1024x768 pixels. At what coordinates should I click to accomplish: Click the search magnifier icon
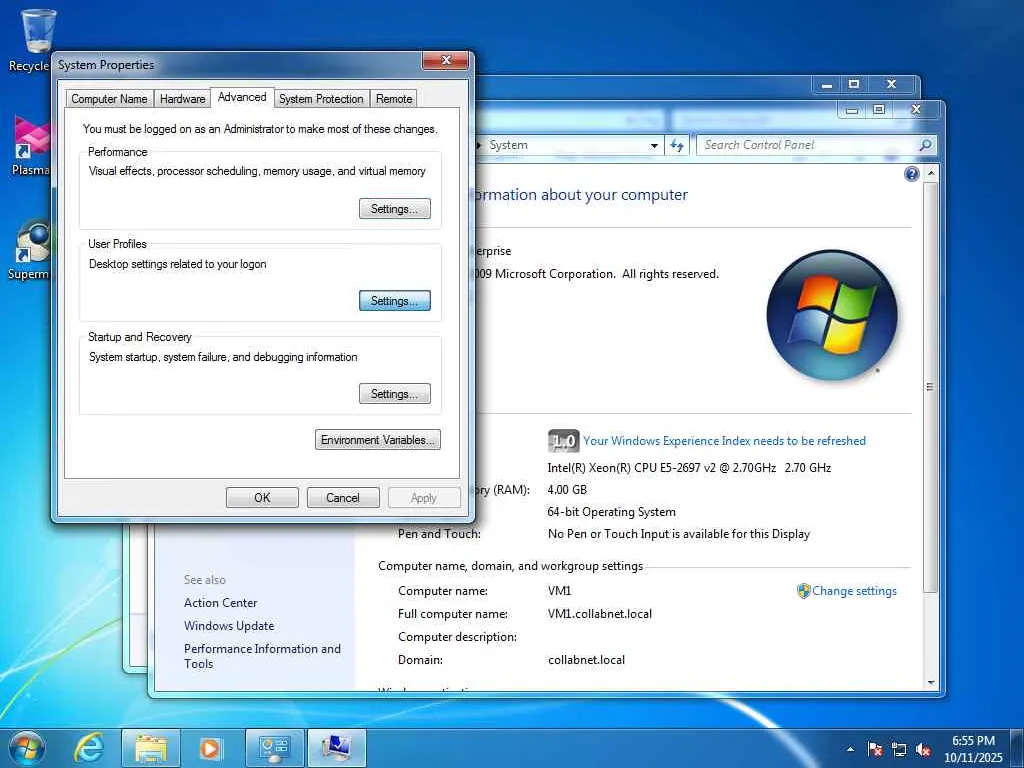tap(925, 145)
